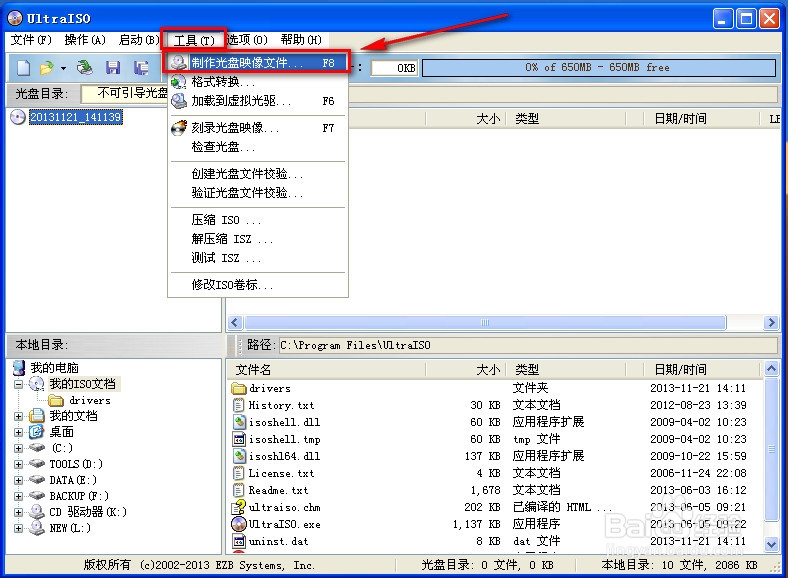The width and height of the screenshot is (788, 578).
Task: Select the drivers folder in file list
Action: click(270, 388)
